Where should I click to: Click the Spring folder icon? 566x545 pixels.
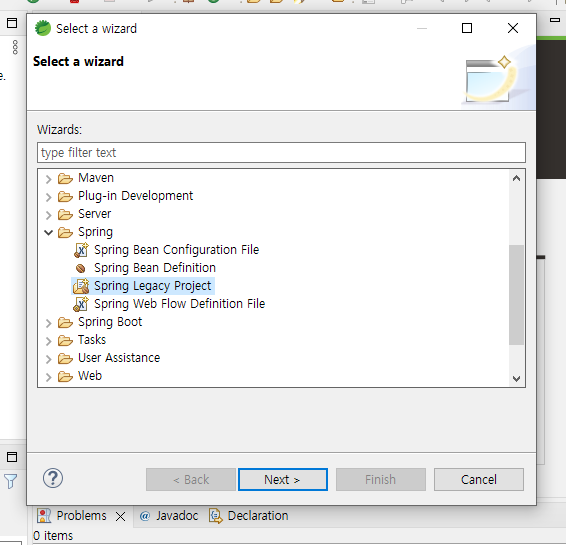[65, 232]
